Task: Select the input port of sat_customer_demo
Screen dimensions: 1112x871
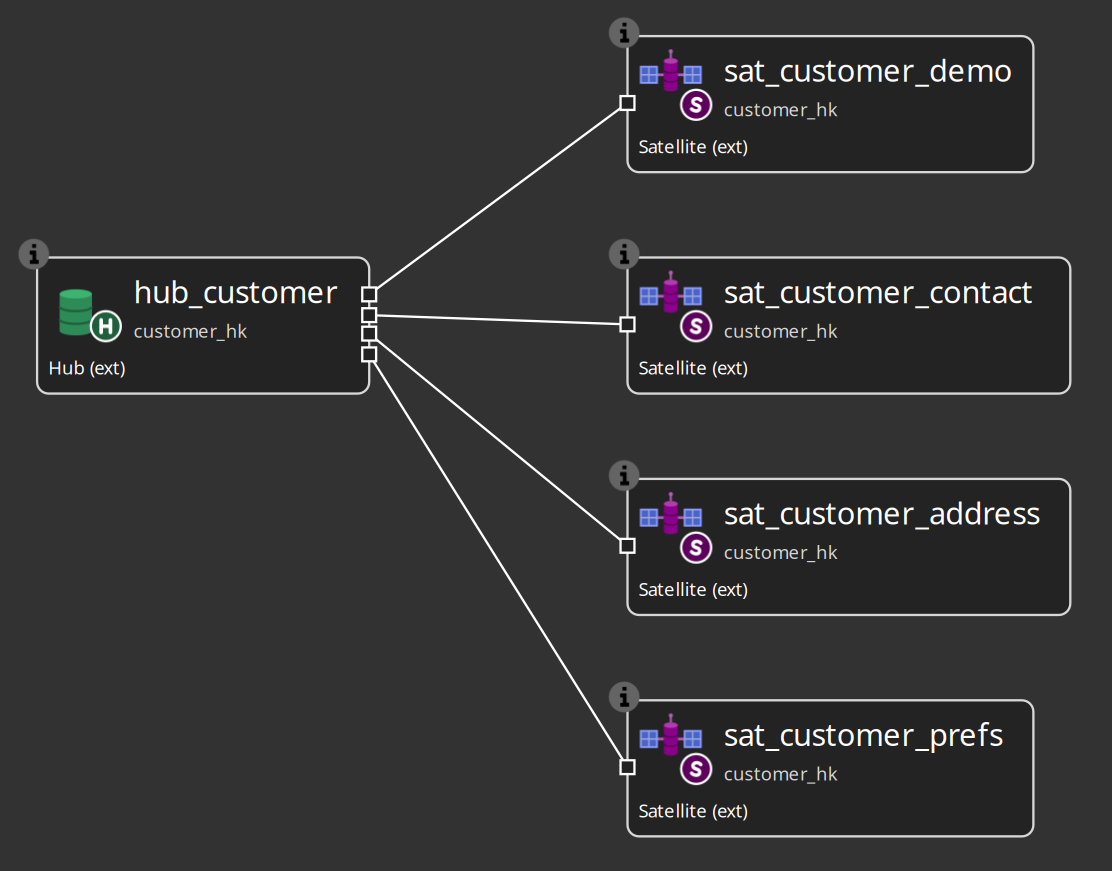Action: pos(627,103)
